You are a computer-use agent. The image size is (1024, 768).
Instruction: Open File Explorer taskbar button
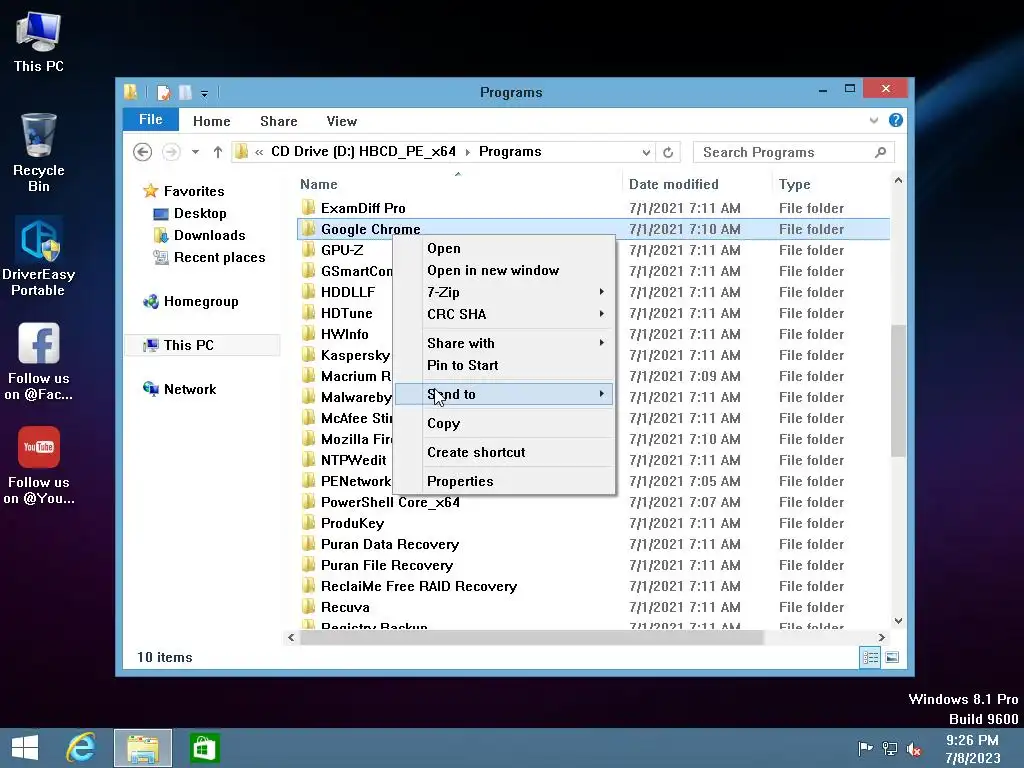click(143, 748)
